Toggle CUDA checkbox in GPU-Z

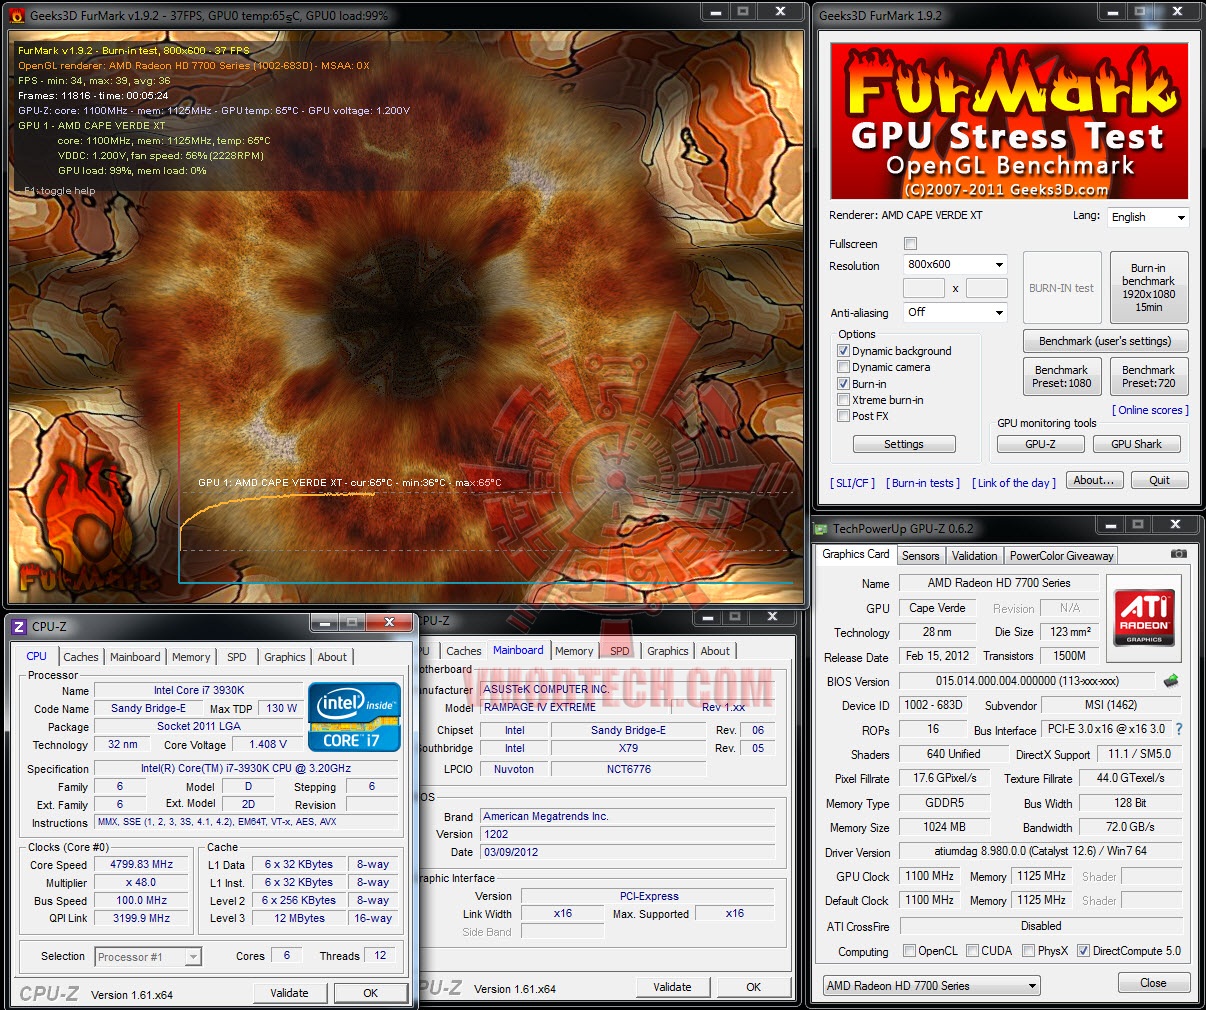(972, 951)
